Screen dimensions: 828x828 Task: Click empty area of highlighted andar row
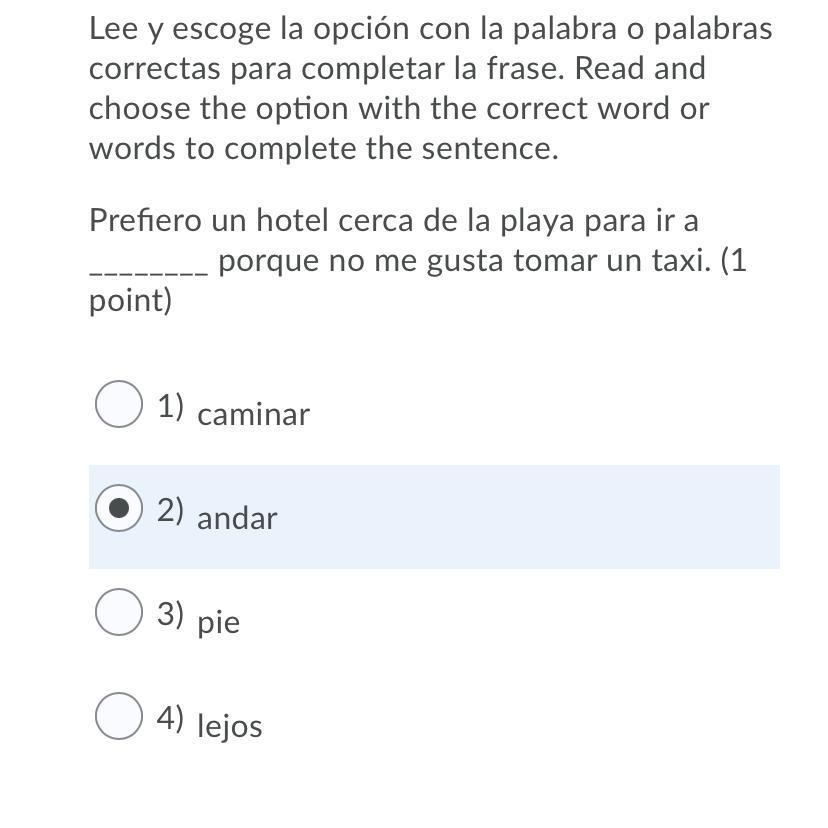click(528, 517)
